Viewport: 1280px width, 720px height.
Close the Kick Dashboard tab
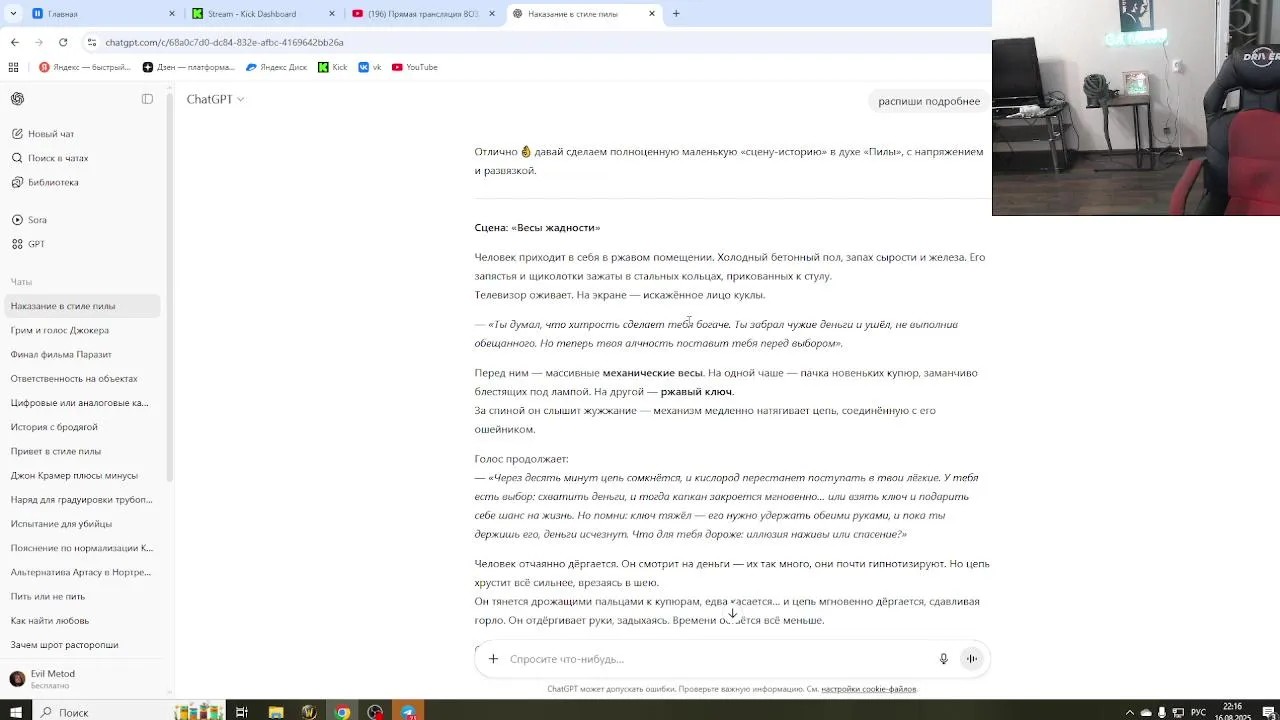[332, 14]
